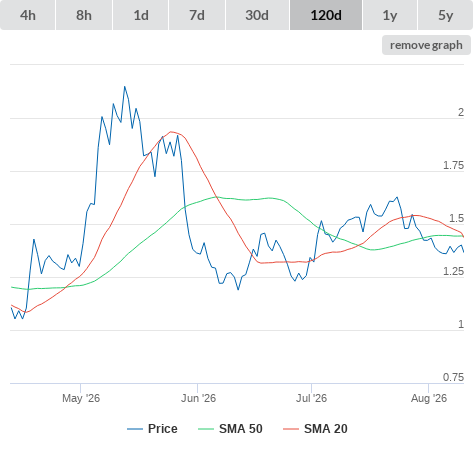474x455 pixels.
Task: Click the Aug '26 axis label
Action: pyautogui.click(x=429, y=398)
